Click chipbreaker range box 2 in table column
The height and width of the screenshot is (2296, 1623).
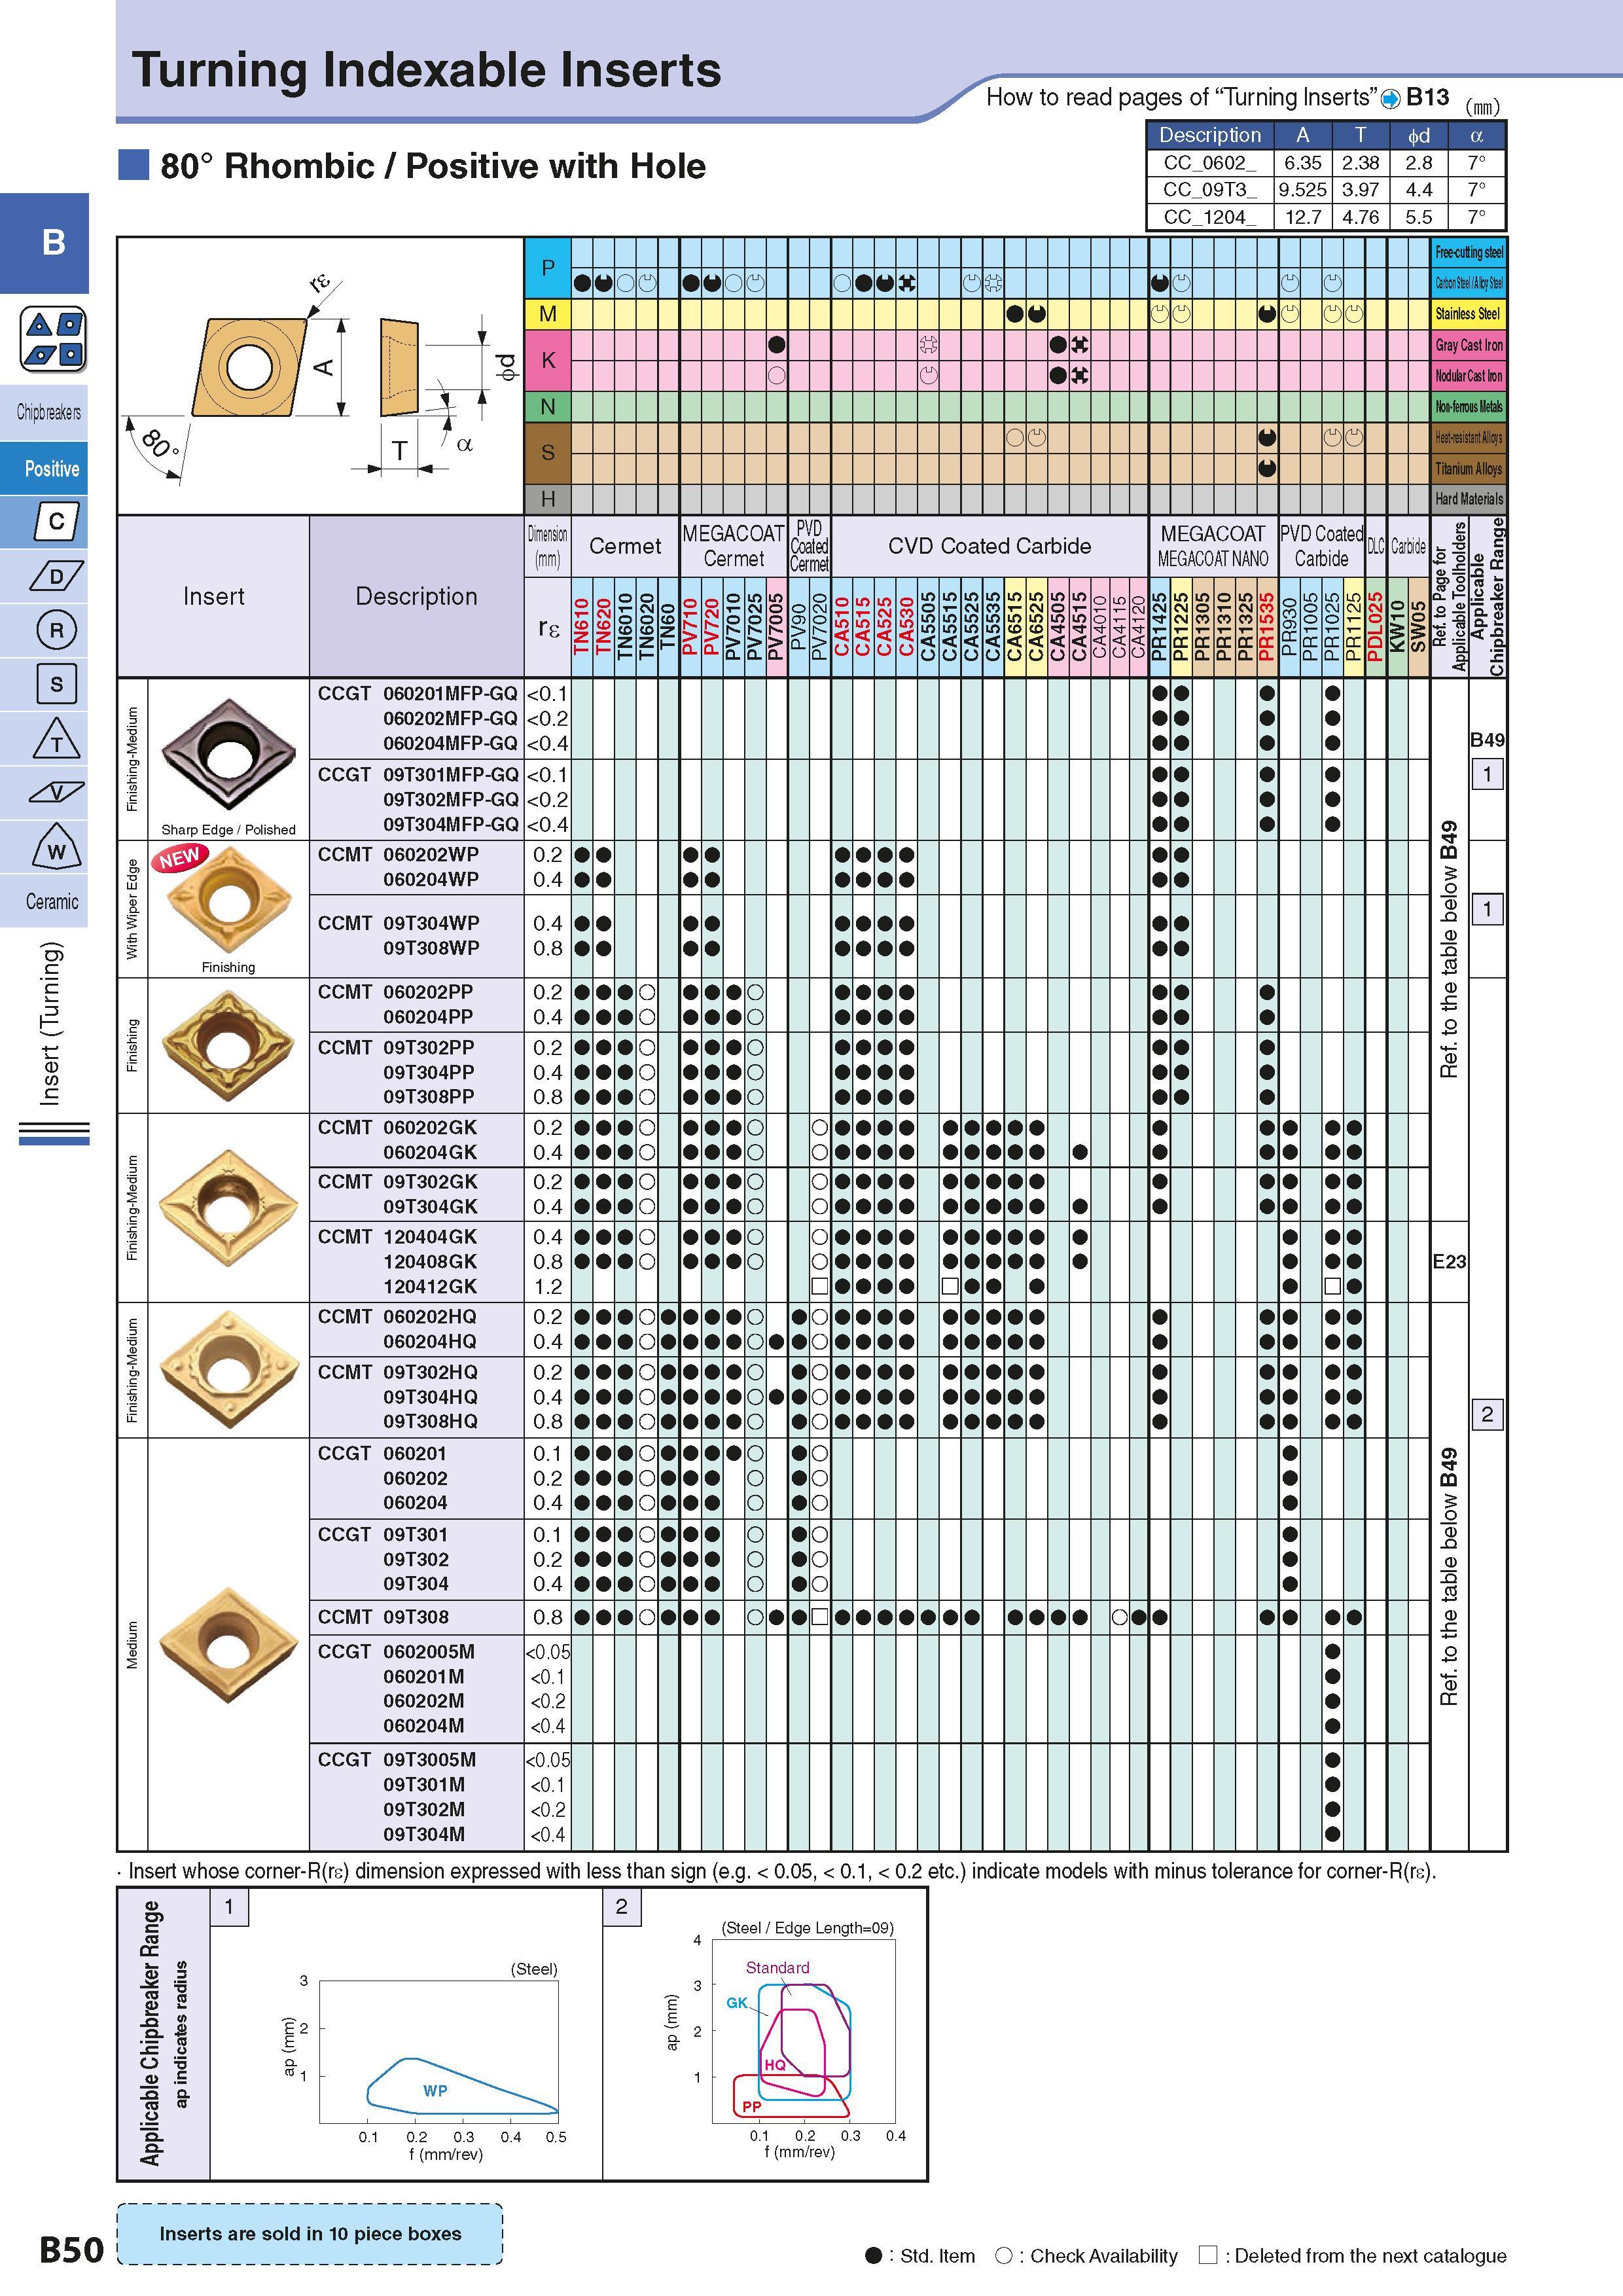click(1487, 1414)
